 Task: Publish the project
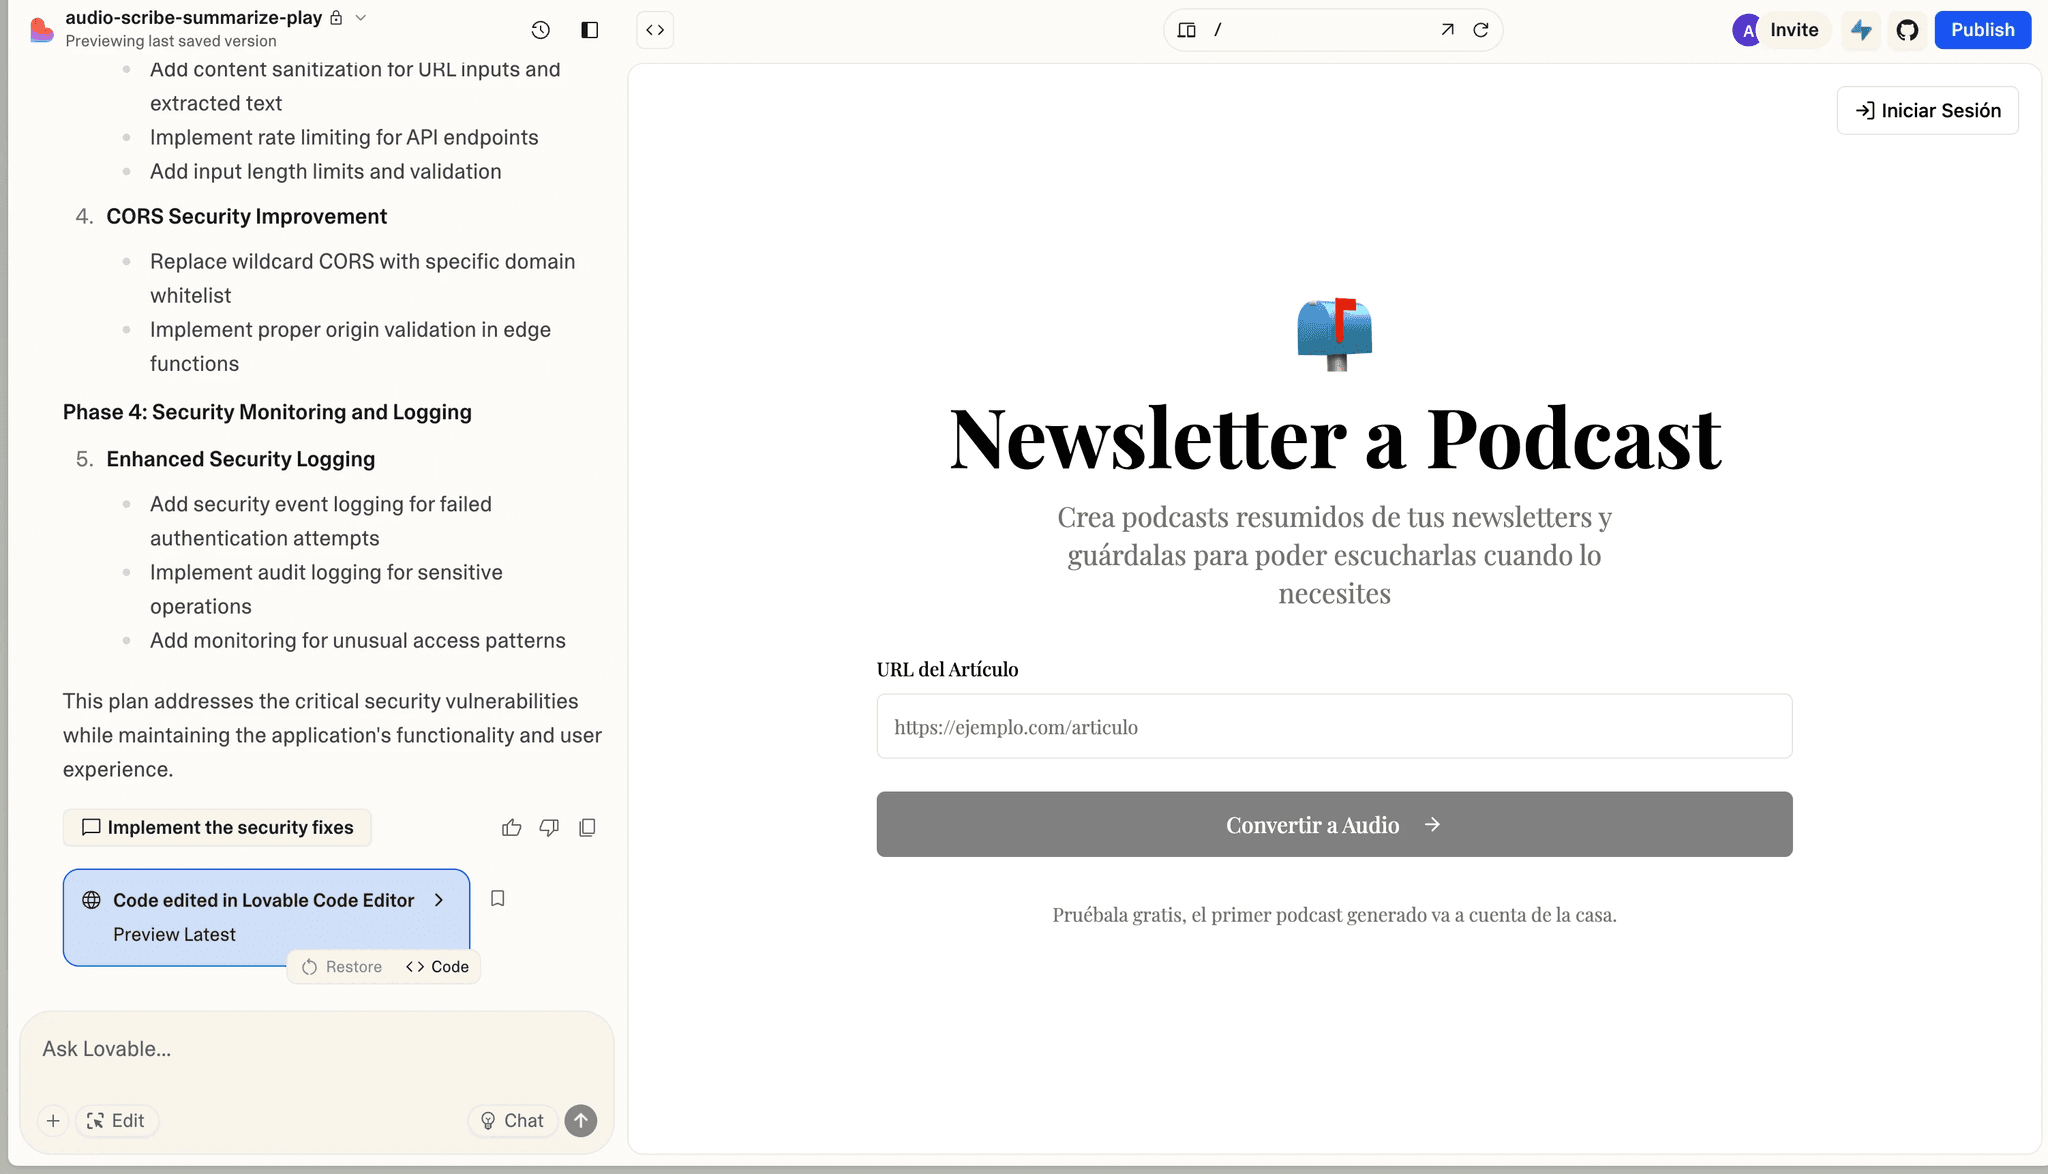1982,30
